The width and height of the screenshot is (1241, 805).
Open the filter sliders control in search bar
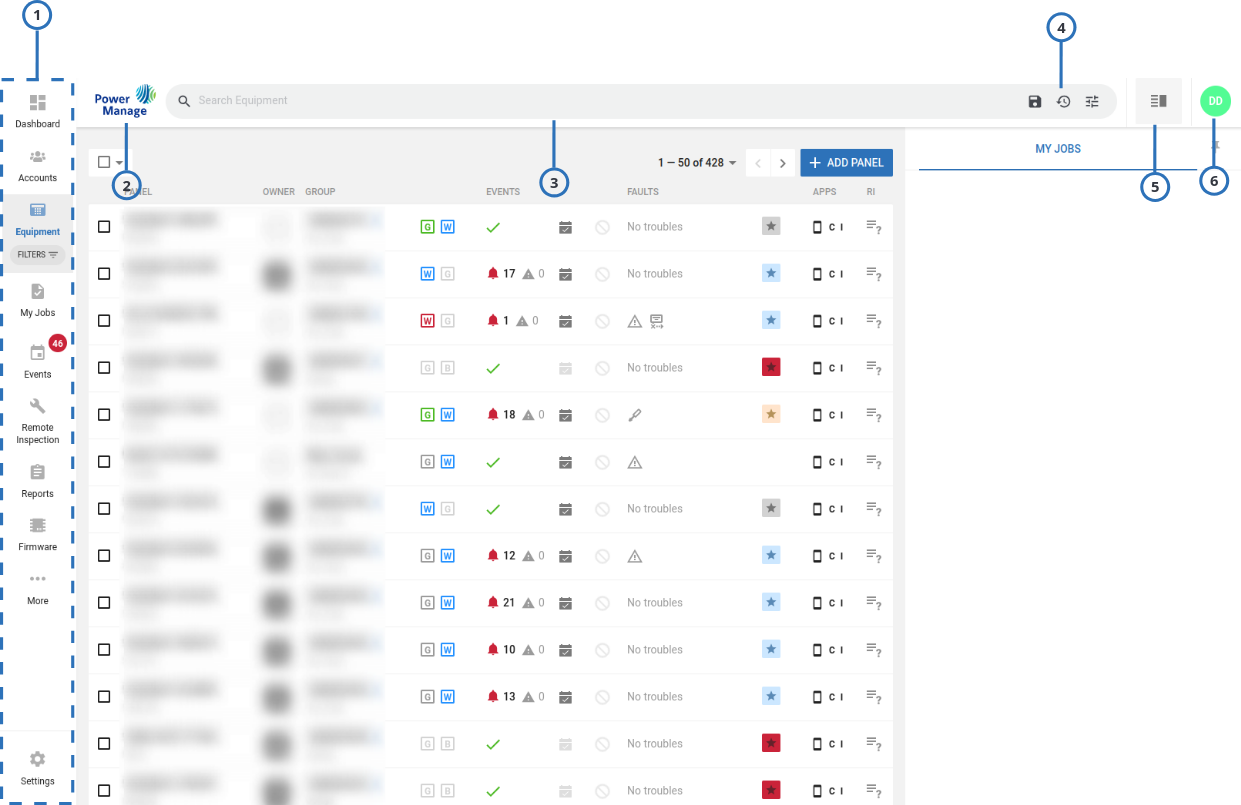click(x=1091, y=101)
